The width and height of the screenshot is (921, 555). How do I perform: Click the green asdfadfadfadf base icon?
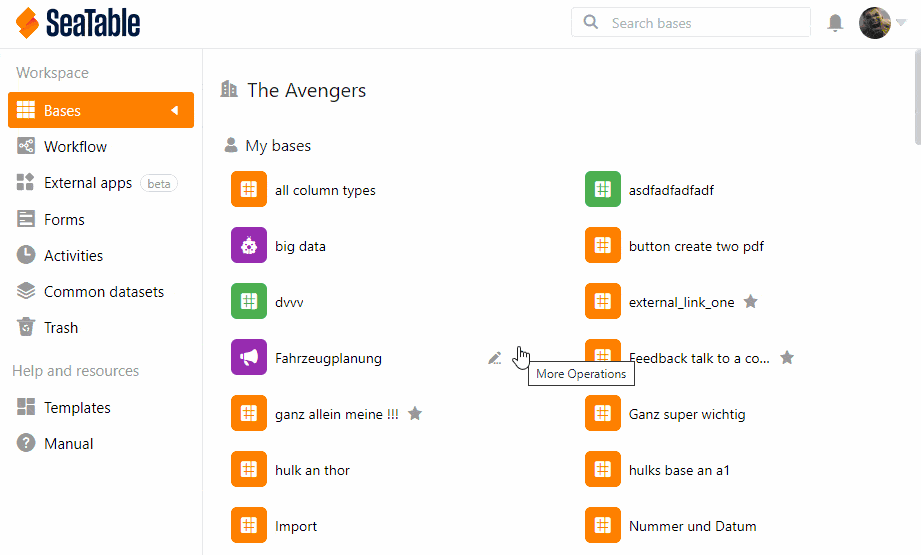click(602, 190)
